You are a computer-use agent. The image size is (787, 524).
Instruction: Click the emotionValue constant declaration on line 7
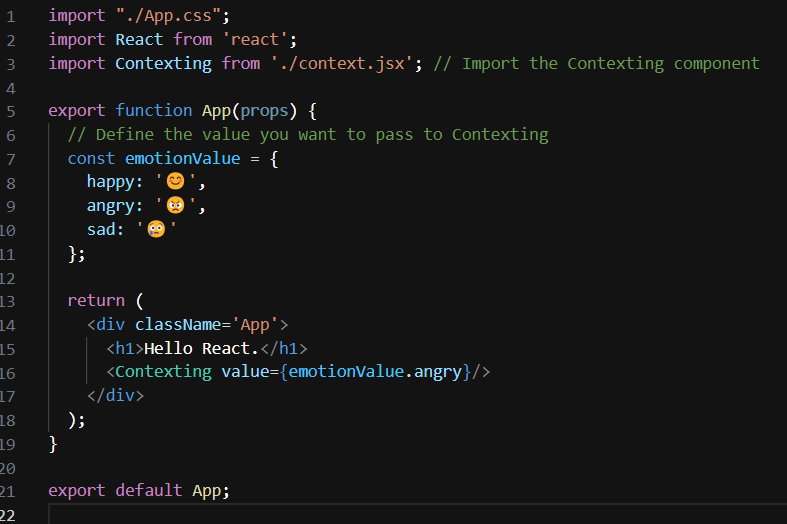click(x=183, y=158)
